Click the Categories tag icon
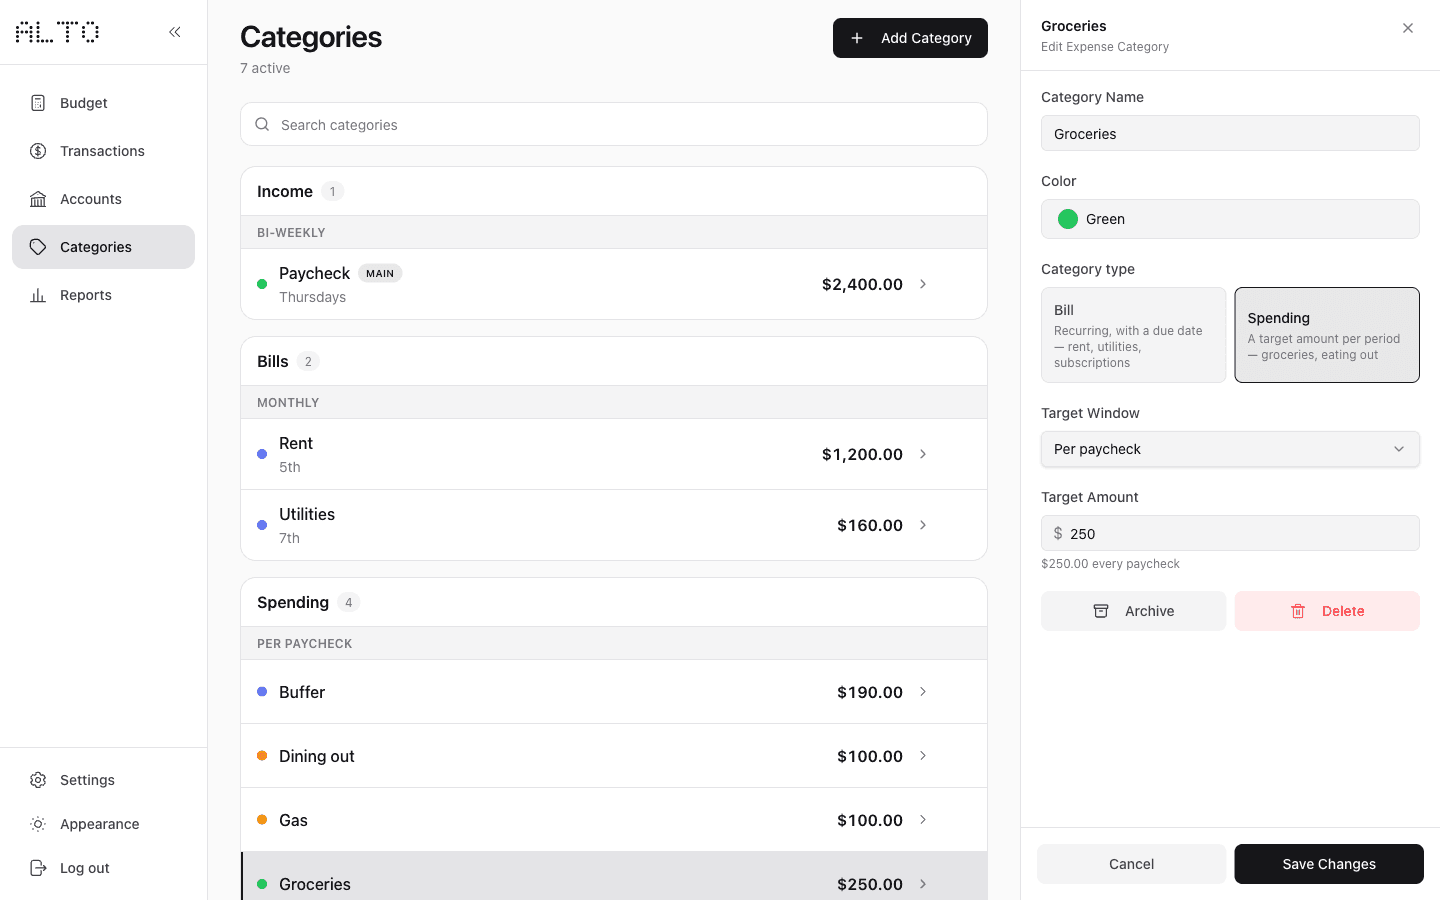The height and width of the screenshot is (900, 1440). coord(38,247)
